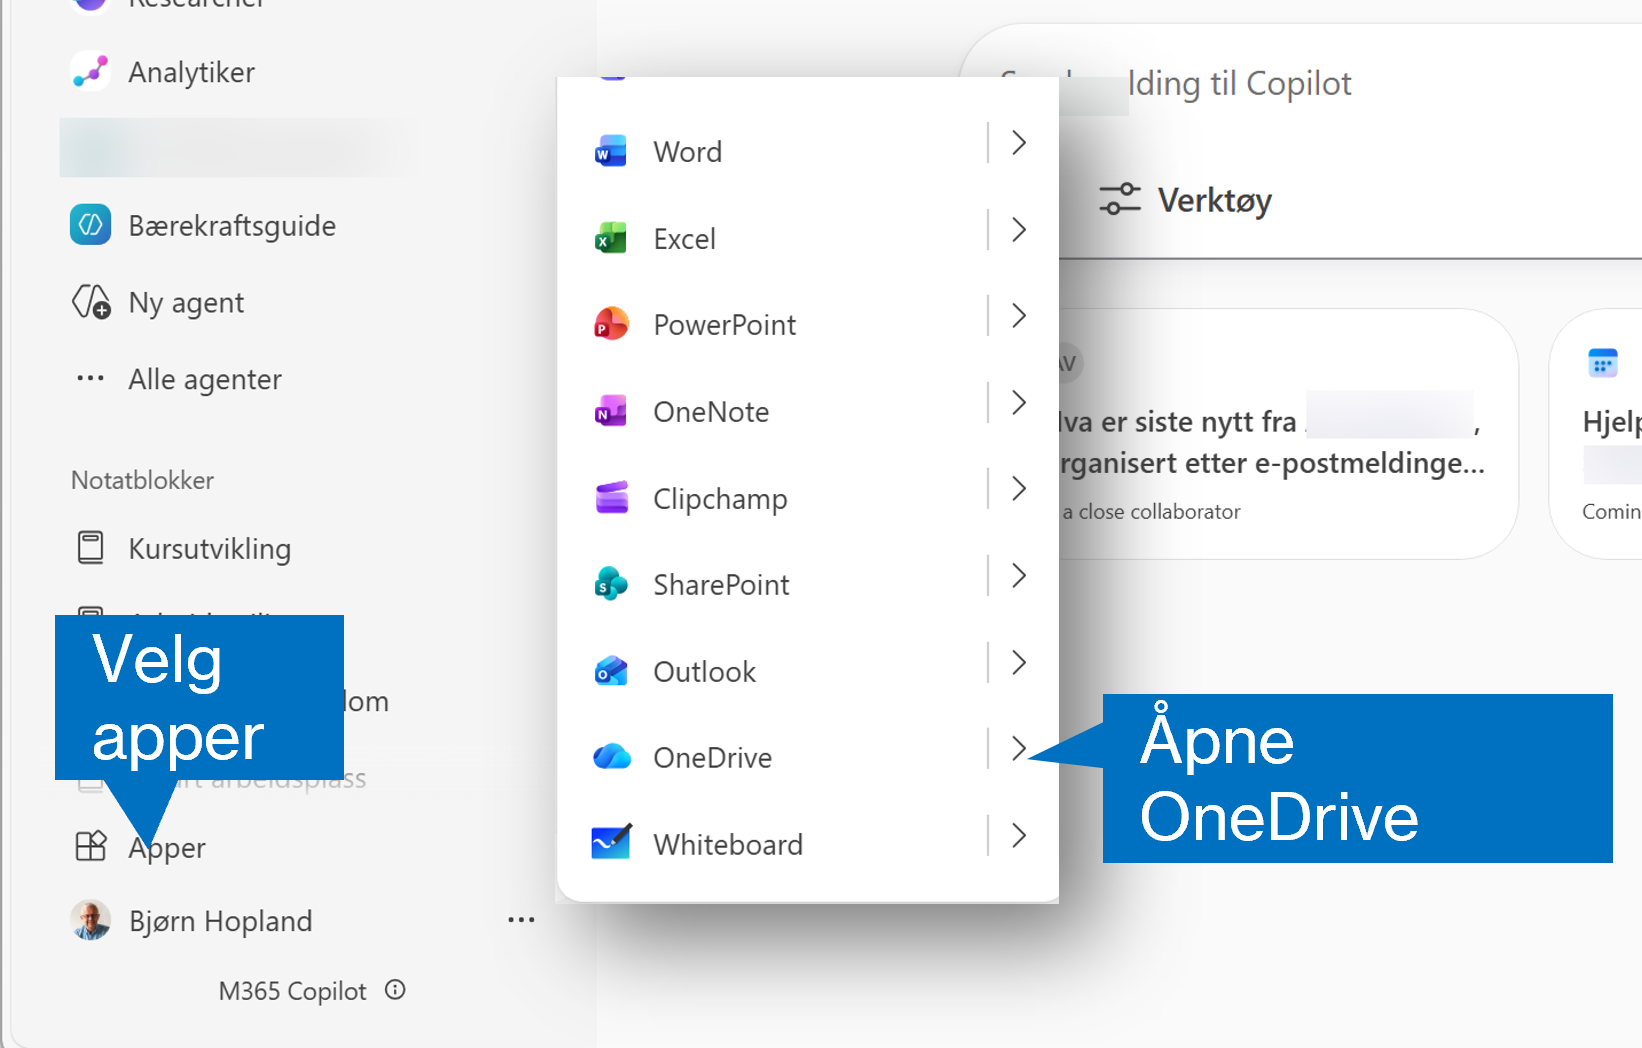
Task: Open the Apper menu in sidebar
Action: point(167,848)
